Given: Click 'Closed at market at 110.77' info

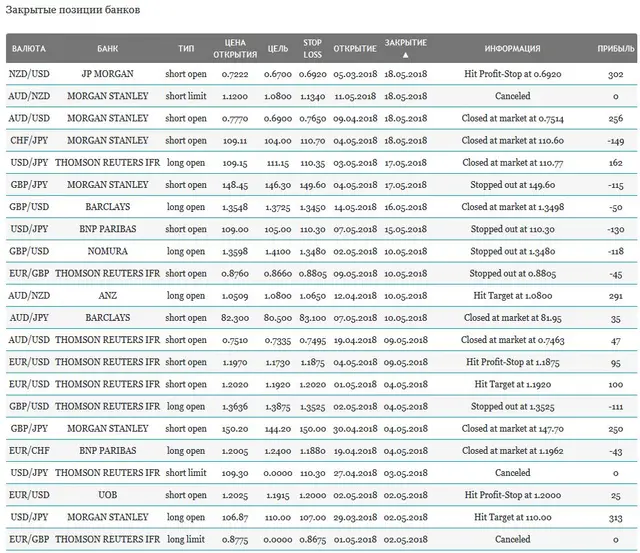Looking at the screenshot, I should click(x=513, y=162).
